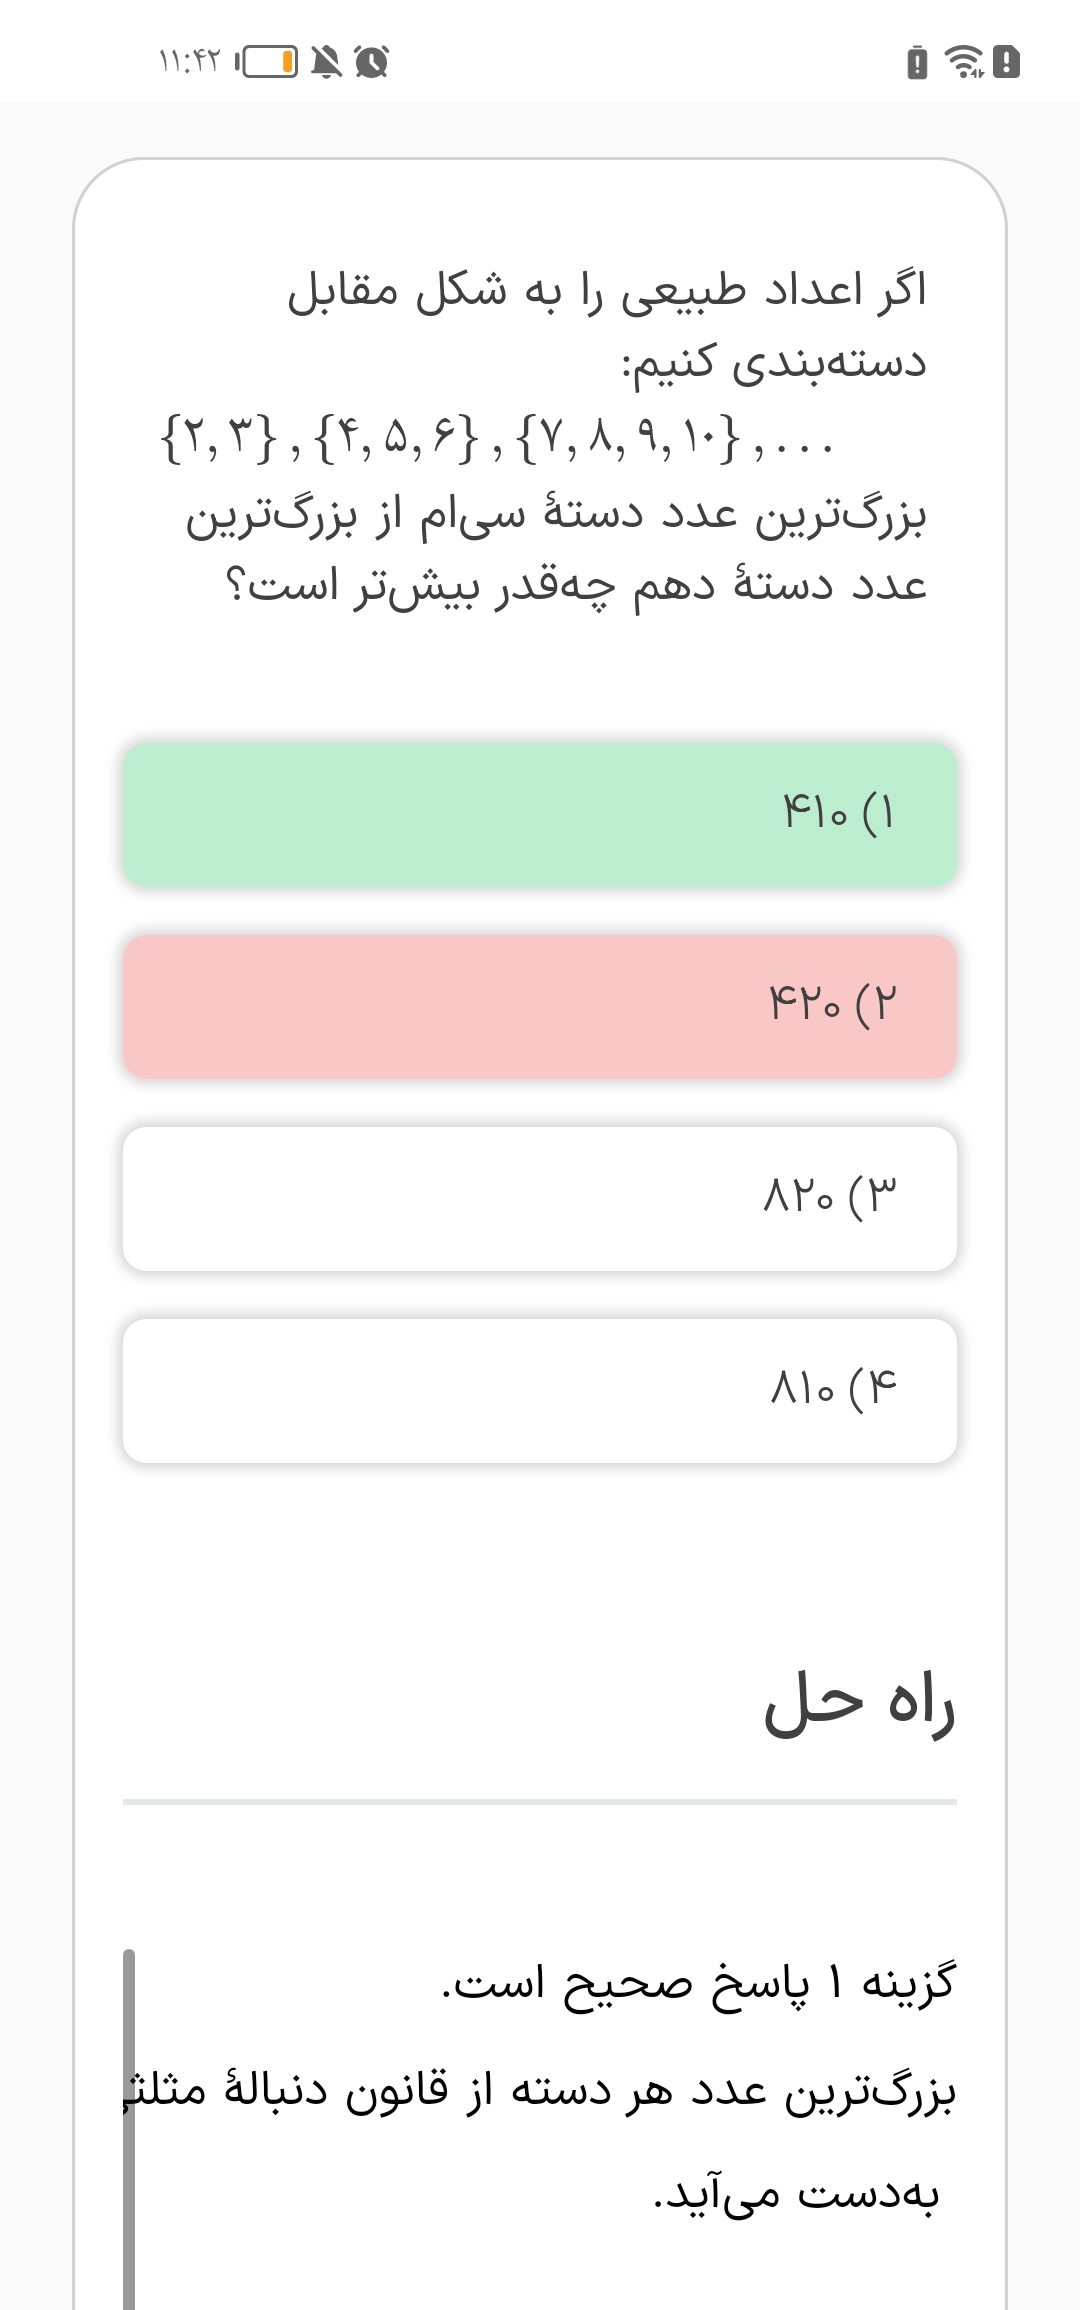Tap the 'راه حل' solution heading

[859, 1704]
